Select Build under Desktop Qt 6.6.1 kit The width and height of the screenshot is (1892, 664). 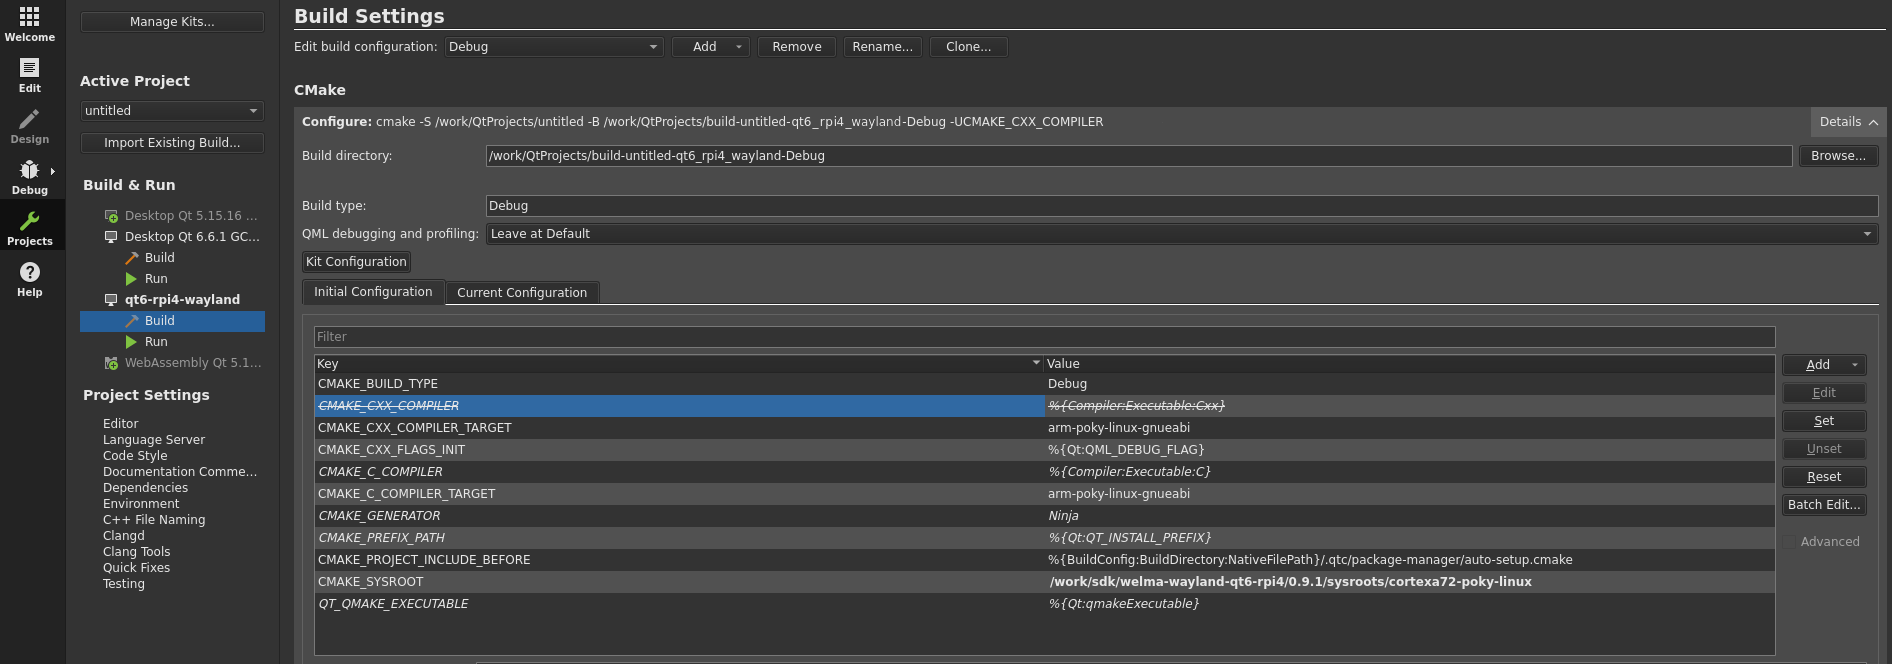pos(159,258)
